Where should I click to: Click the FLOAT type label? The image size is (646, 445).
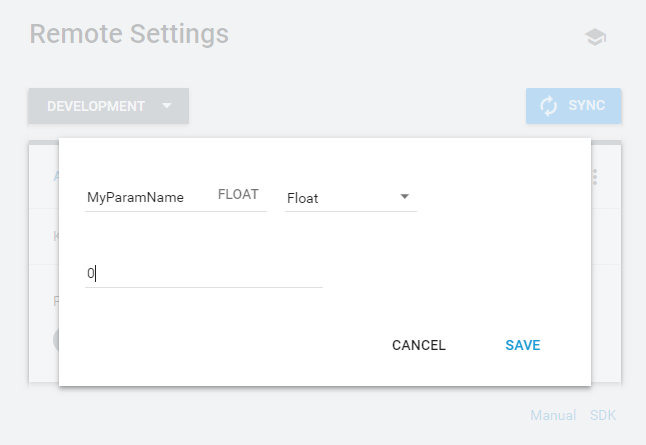(x=238, y=195)
